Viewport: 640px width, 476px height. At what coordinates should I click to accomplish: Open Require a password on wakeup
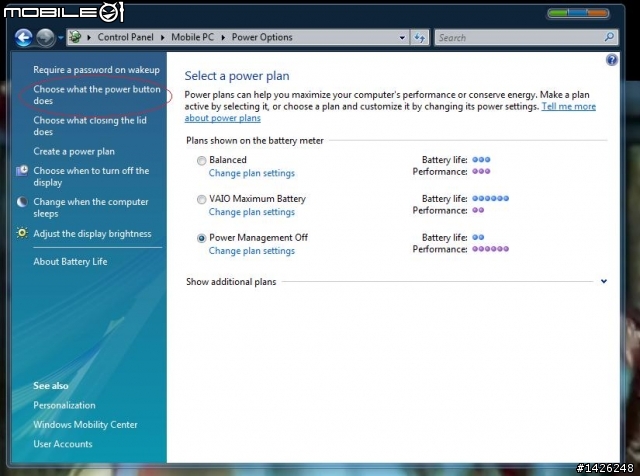pyautogui.click(x=96, y=70)
